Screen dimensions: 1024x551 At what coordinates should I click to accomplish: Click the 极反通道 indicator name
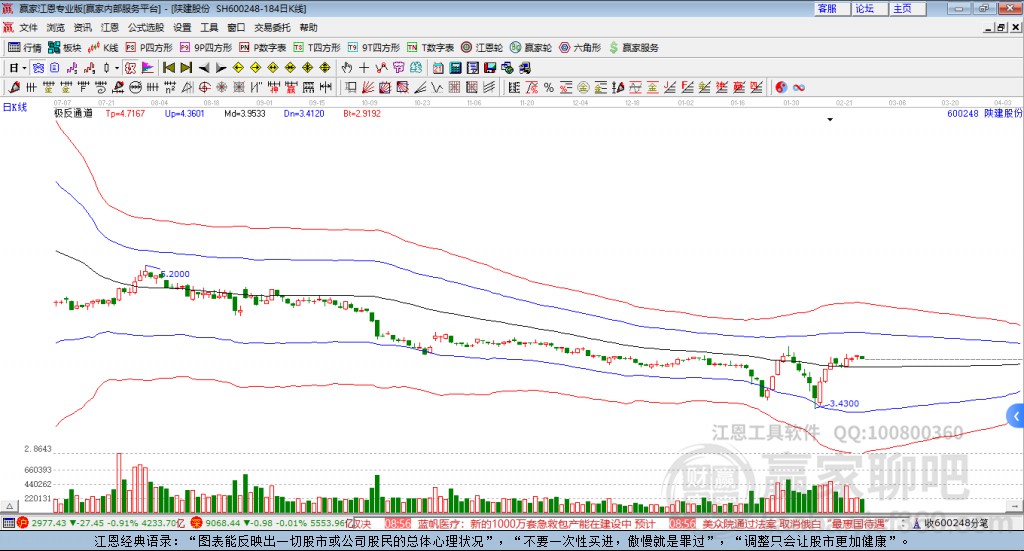(x=73, y=114)
